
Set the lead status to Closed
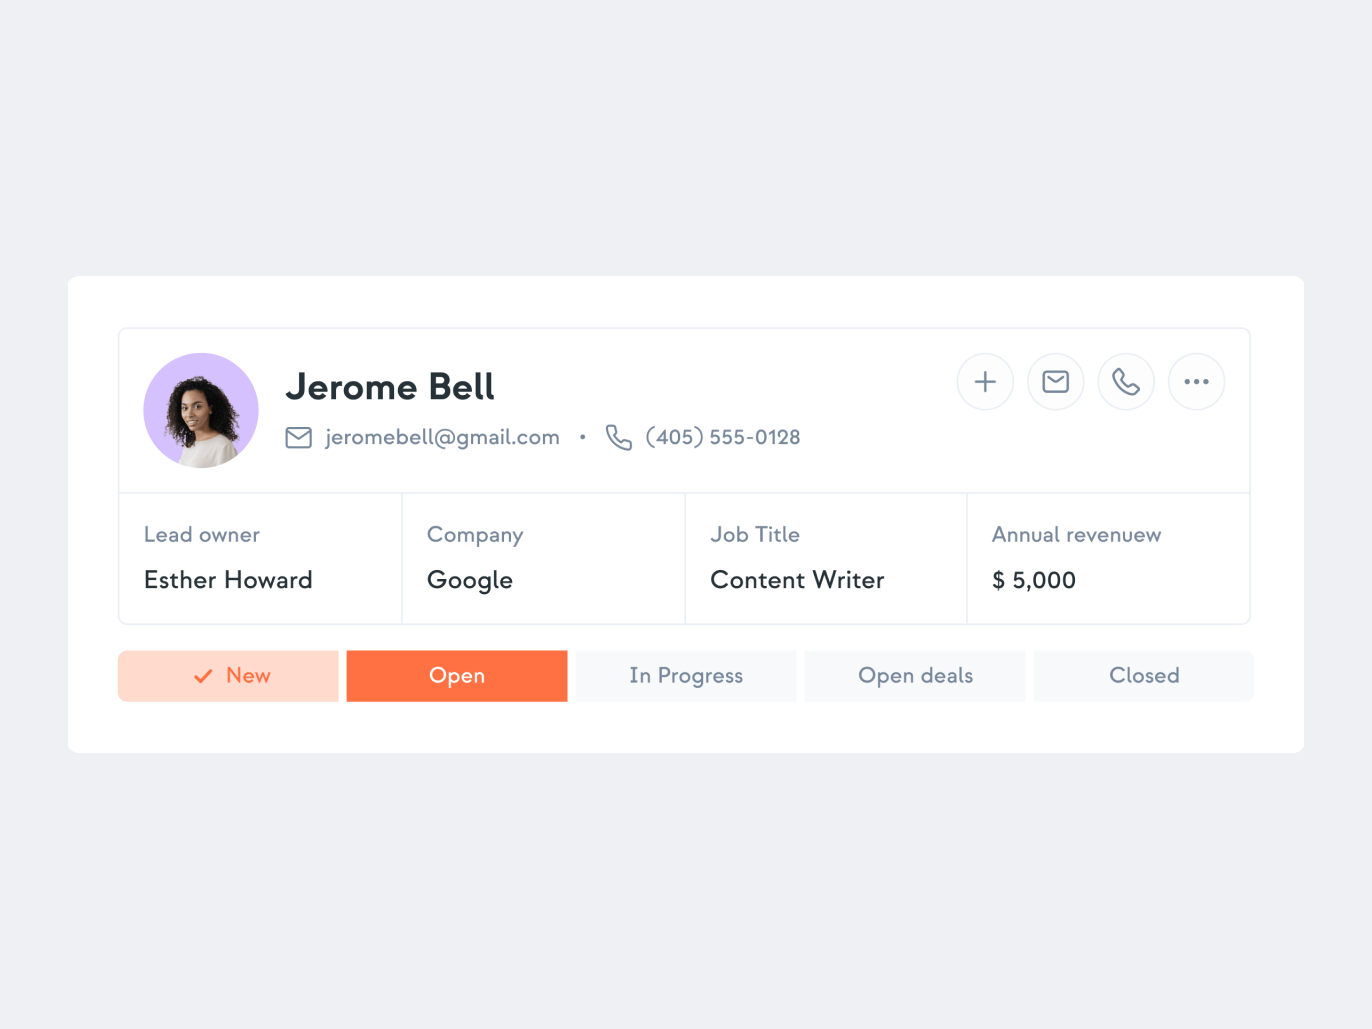pyautogui.click(x=1144, y=676)
